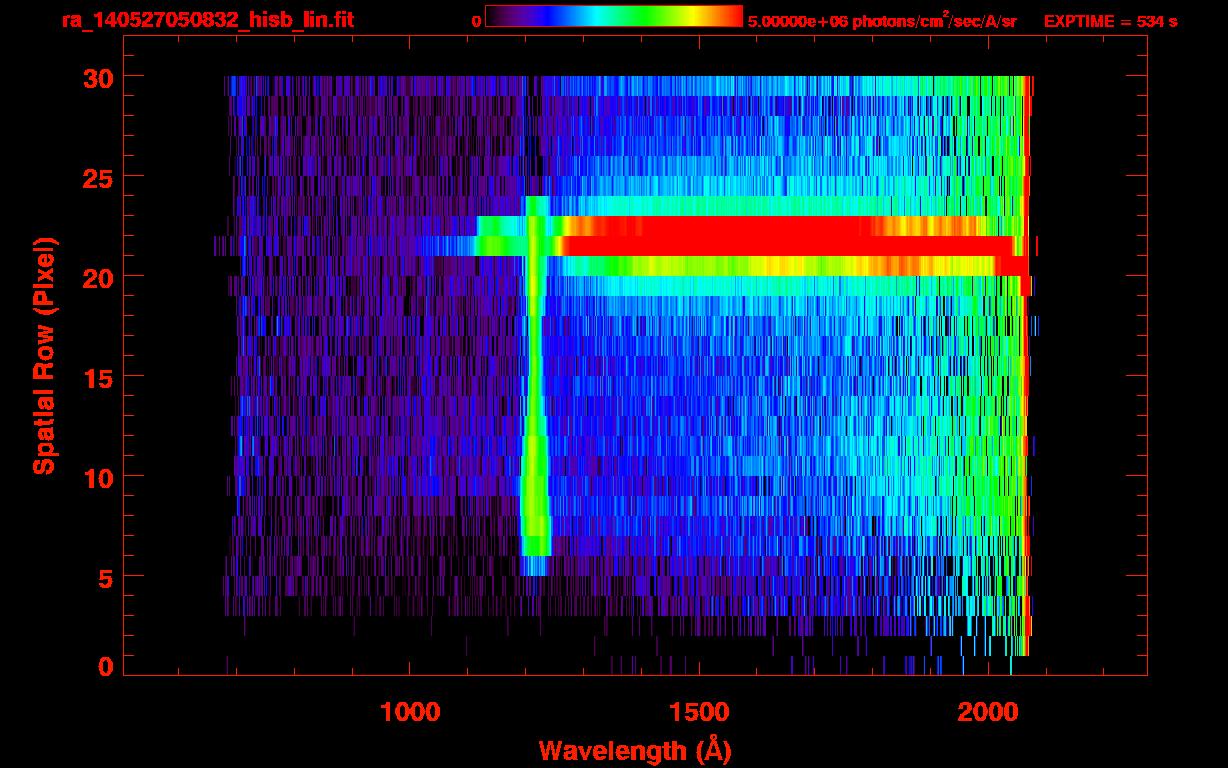Viewport: 1228px width, 768px height.
Task: Click the rainbow color scale bar
Action: pos(614,16)
